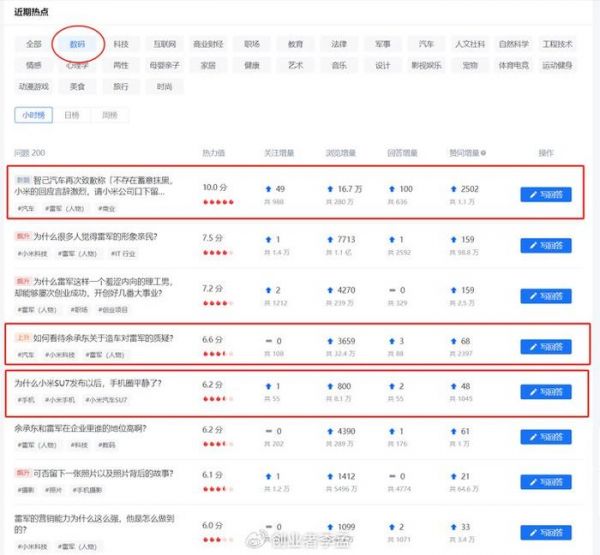This screenshot has width=600, height=555.
Task: Click 写回答 for 智己汽车 question
Action: (x=546, y=194)
